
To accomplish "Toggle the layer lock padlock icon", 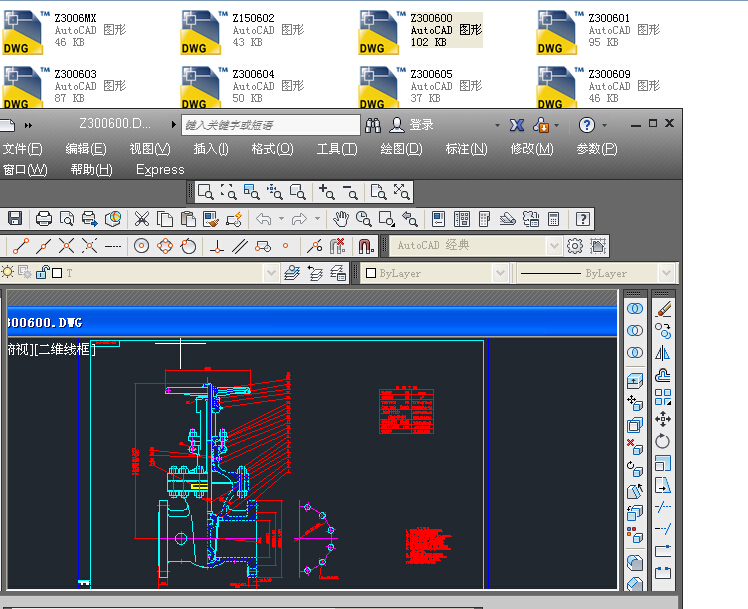I will tap(42, 273).
